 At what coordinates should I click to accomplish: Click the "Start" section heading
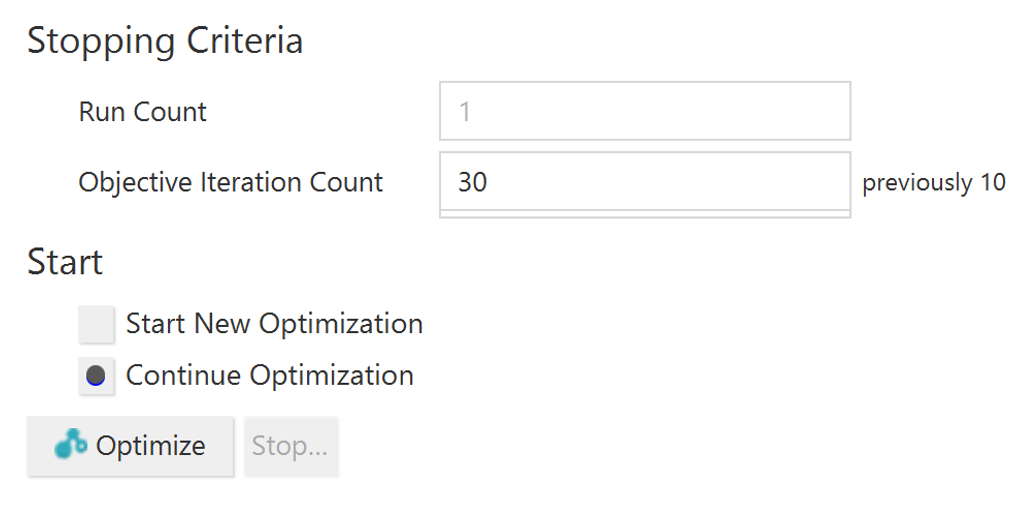pos(65,262)
